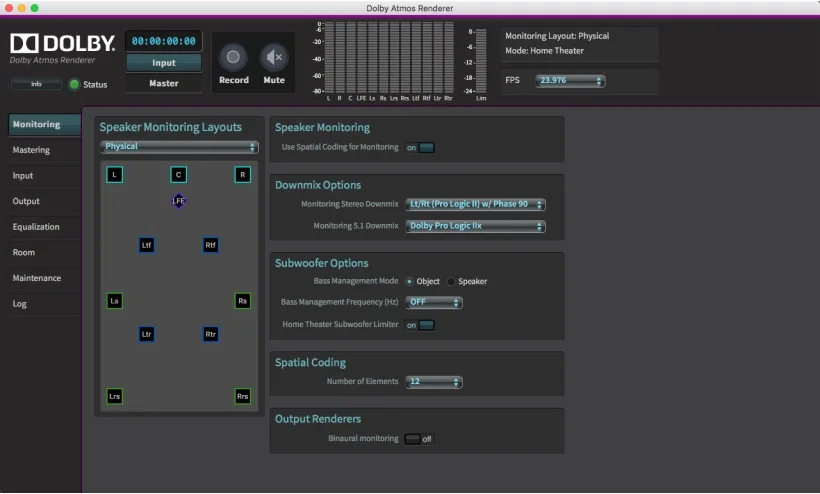This screenshot has width=820, height=494.
Task: Select the Lrs rear surround speaker
Action: (x=115, y=396)
